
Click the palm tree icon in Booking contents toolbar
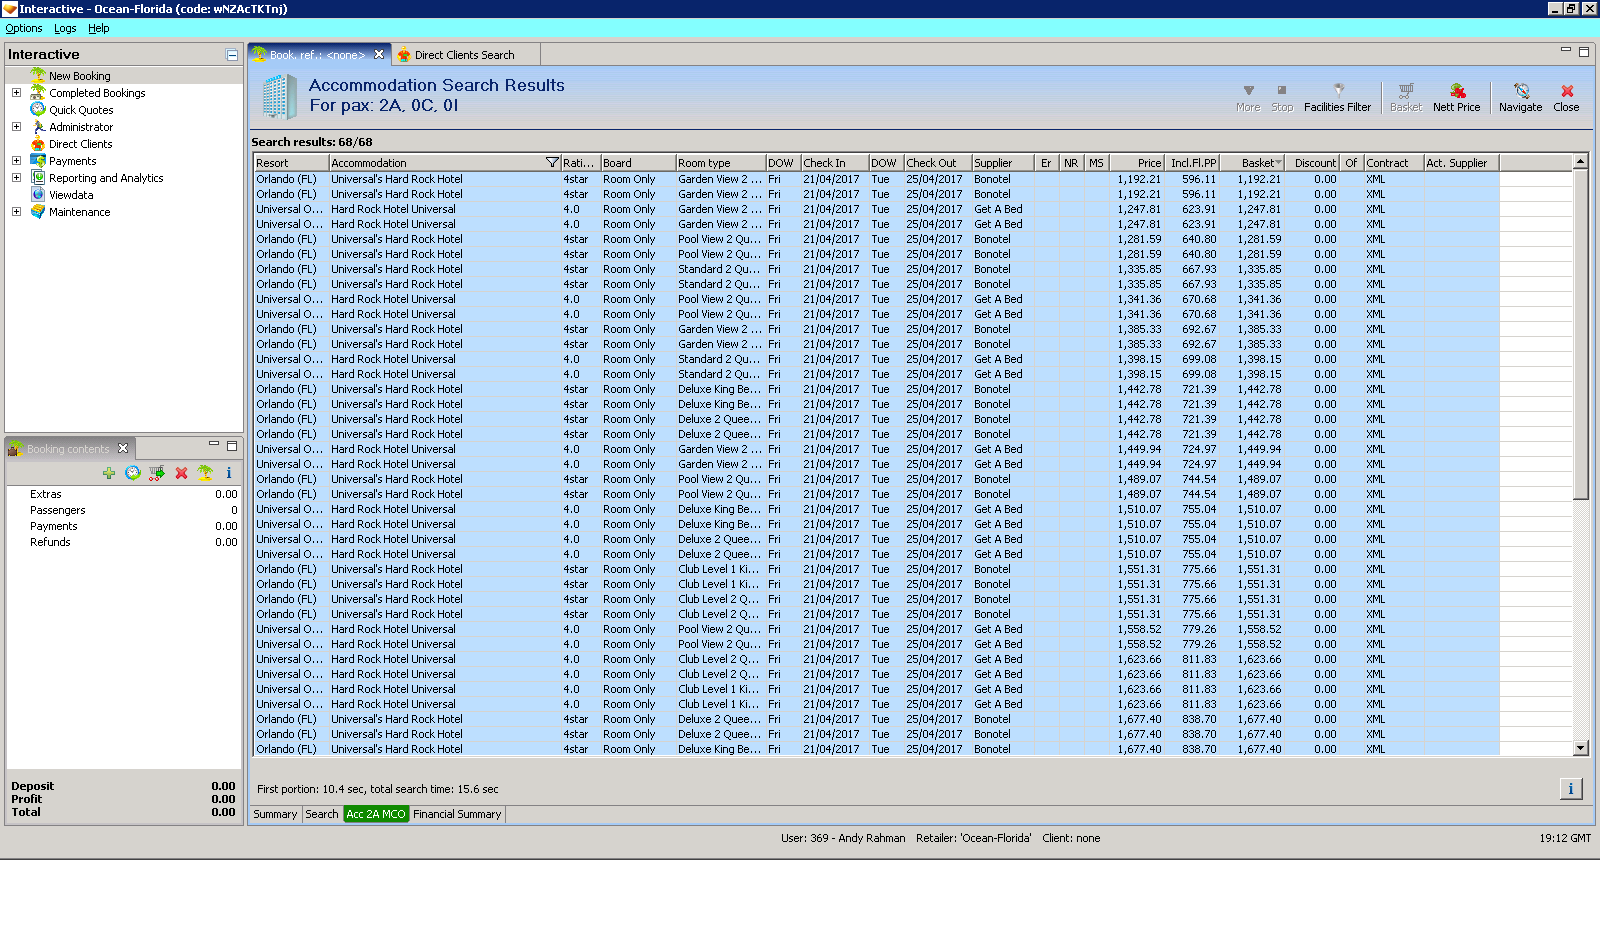click(205, 473)
